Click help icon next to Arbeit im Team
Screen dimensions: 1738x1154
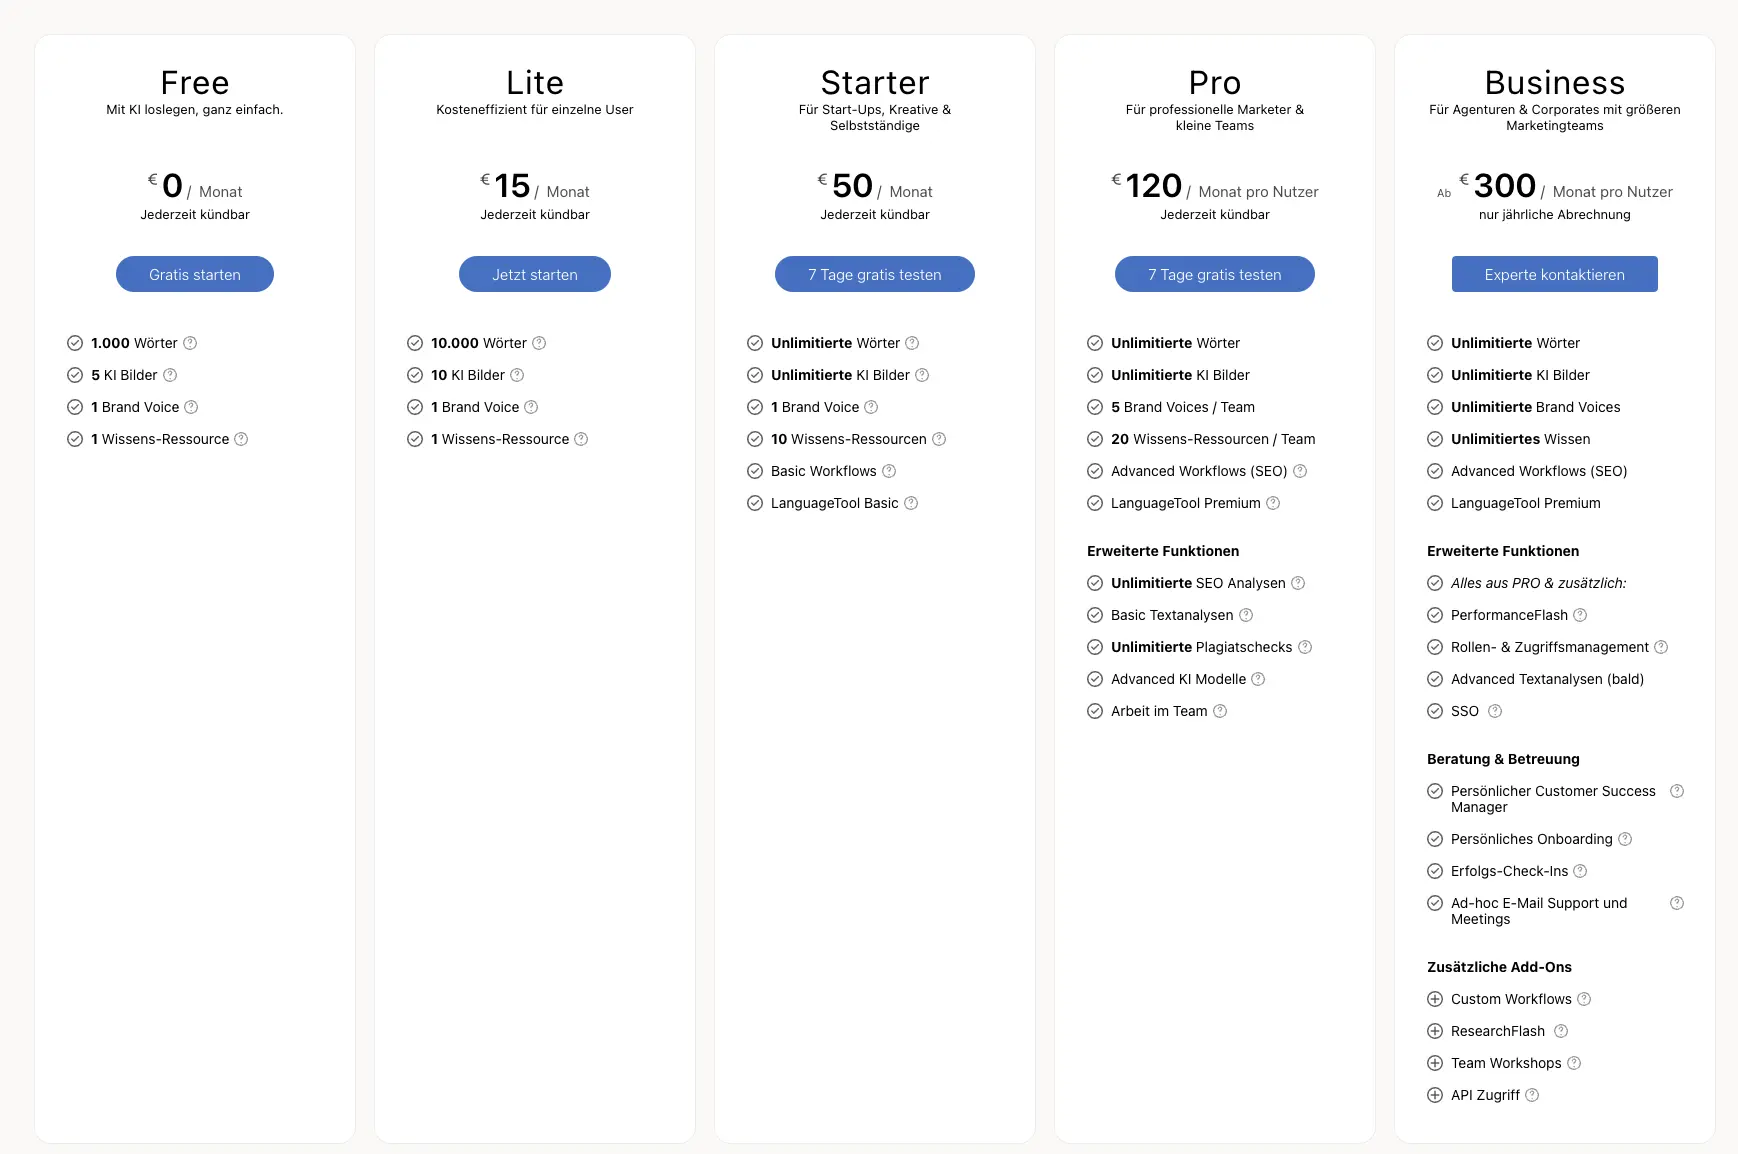(1220, 711)
